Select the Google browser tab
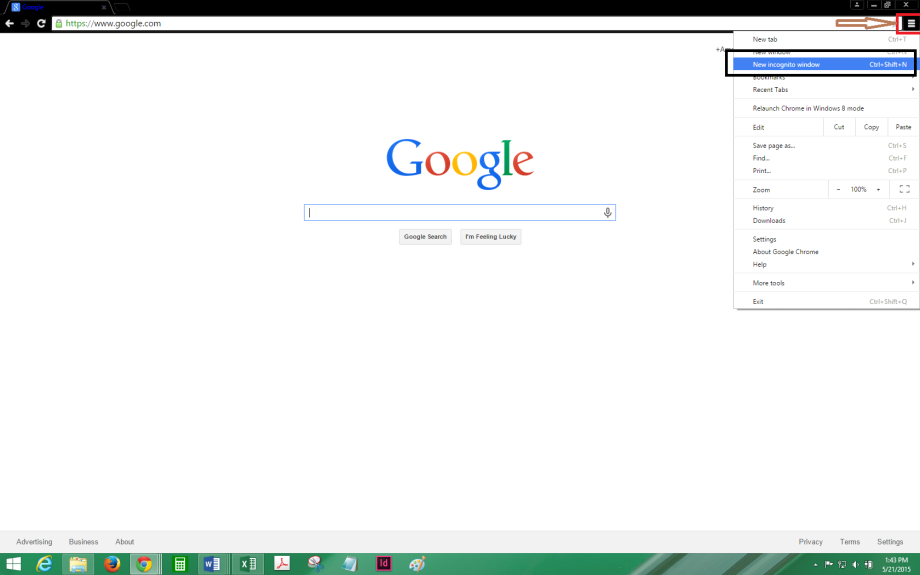The width and height of the screenshot is (920, 575). coord(59,7)
